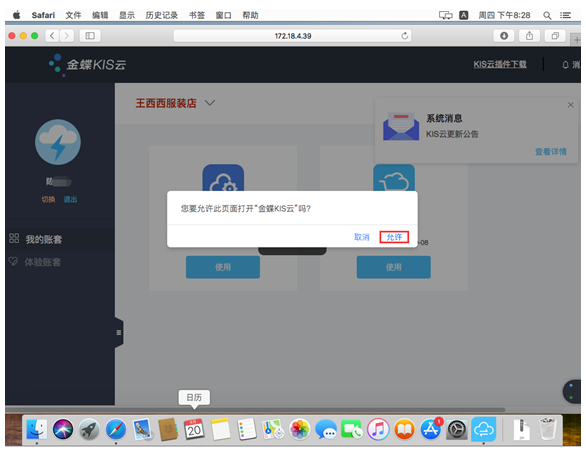Collapse the sidebar handle
This screenshot has width=586, height=450.
pyautogui.click(x=119, y=332)
